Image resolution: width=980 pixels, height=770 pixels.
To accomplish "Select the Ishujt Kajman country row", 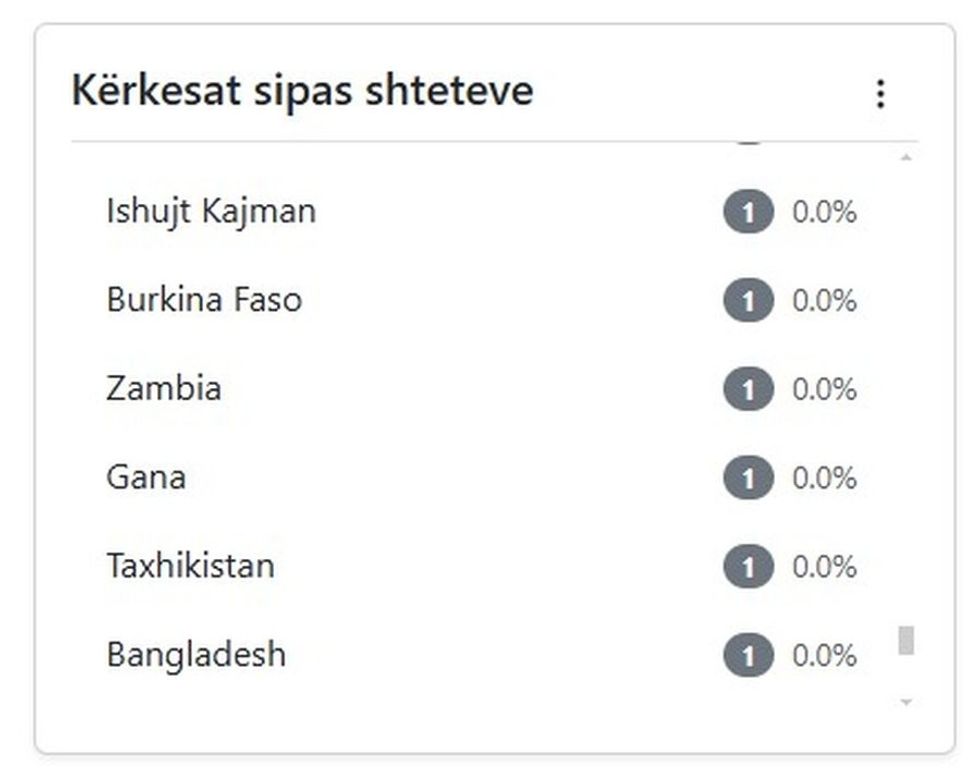I will 211,211.
